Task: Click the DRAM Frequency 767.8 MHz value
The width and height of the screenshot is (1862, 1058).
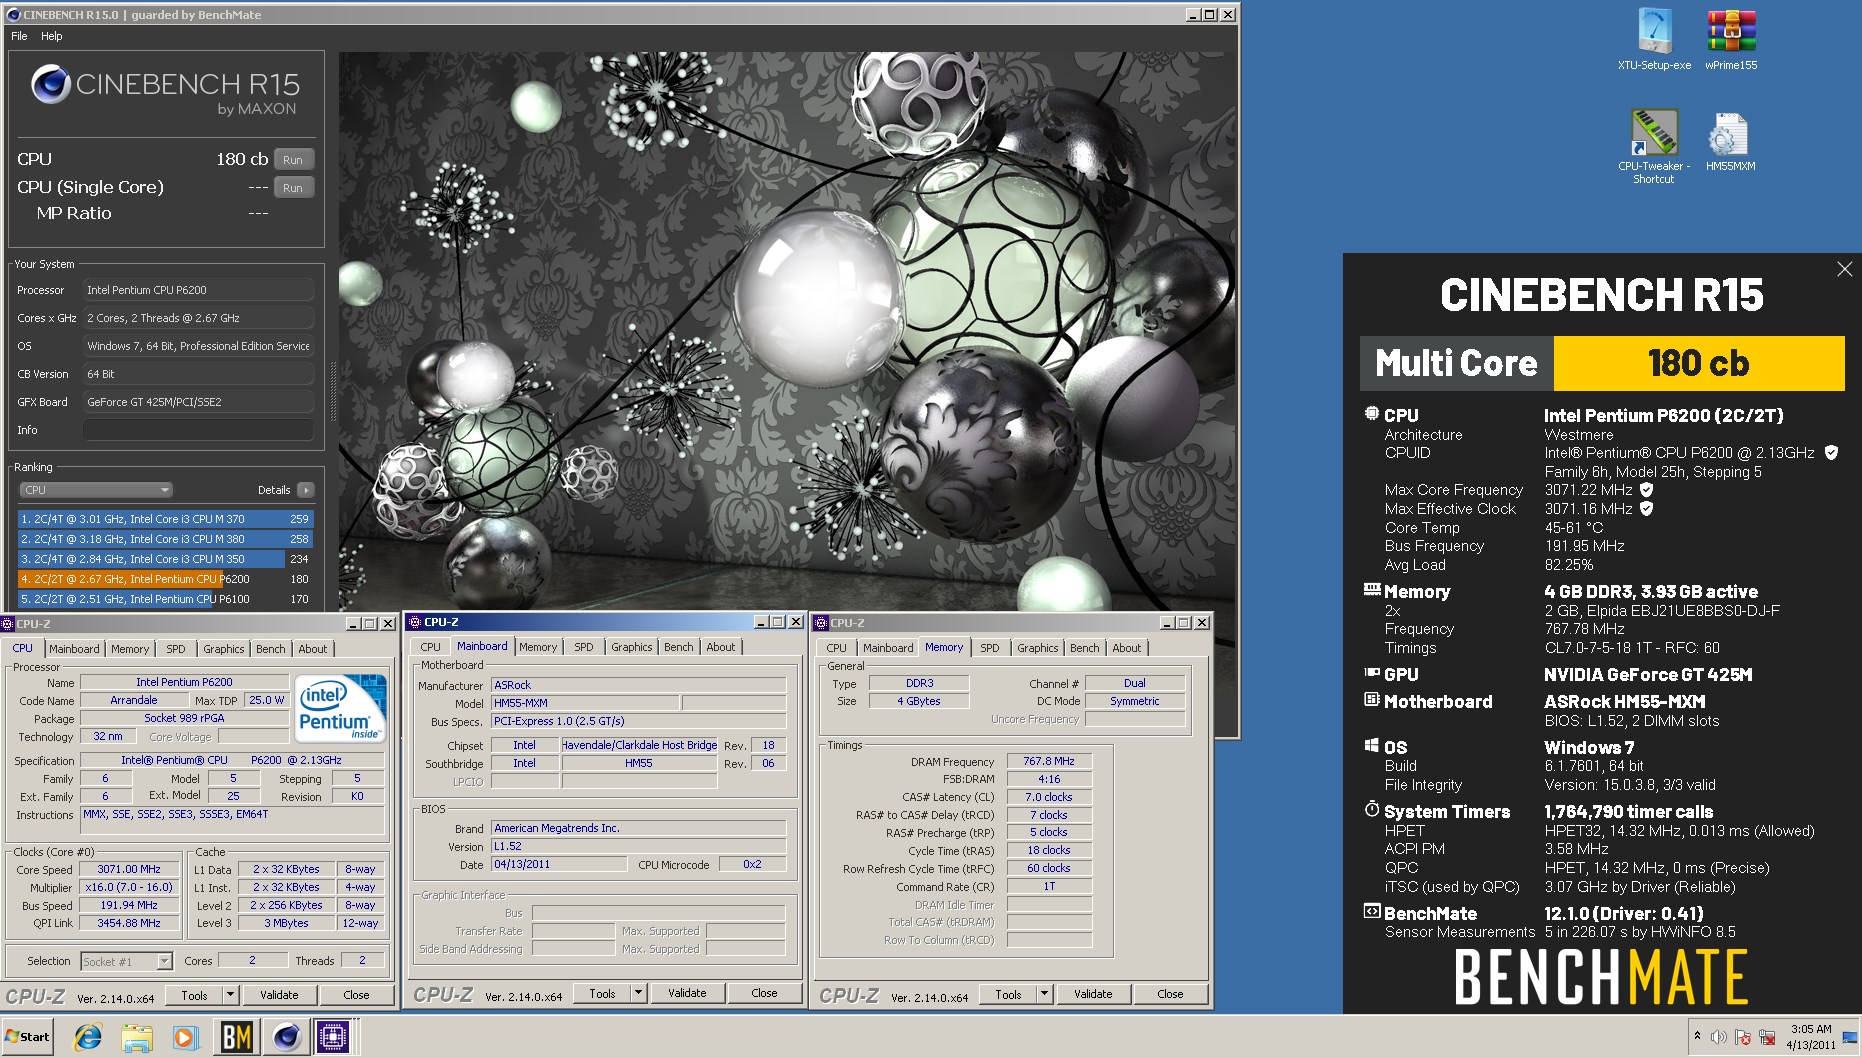Action: (1049, 762)
